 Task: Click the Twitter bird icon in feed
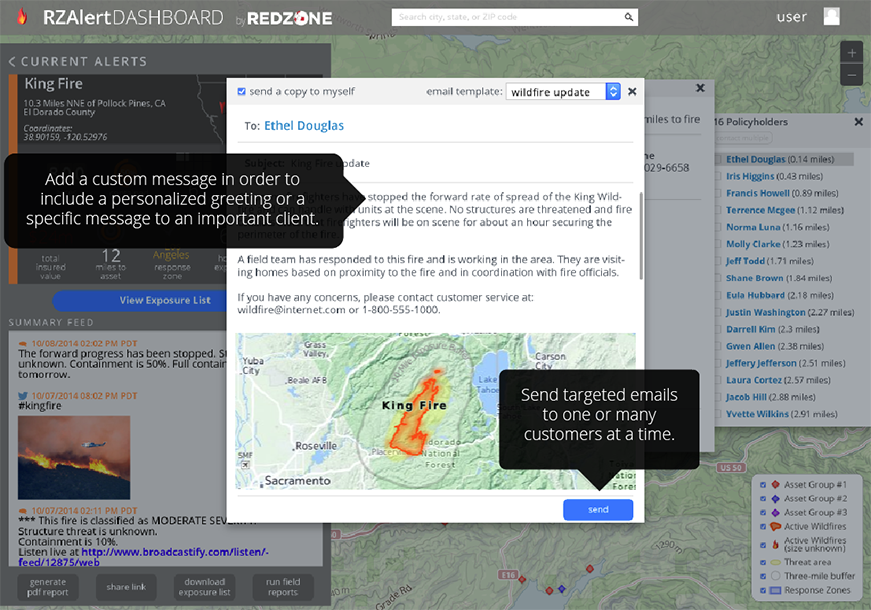23,396
